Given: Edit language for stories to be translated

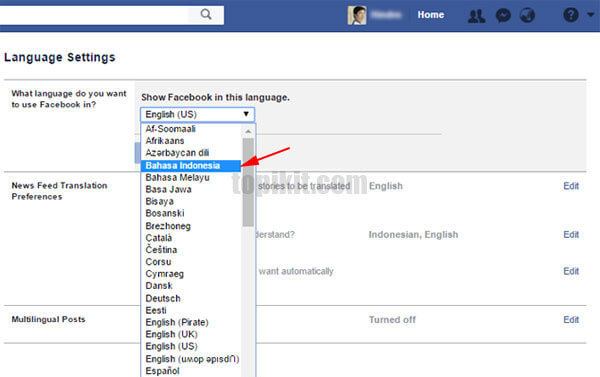Looking at the screenshot, I should tap(571, 186).
